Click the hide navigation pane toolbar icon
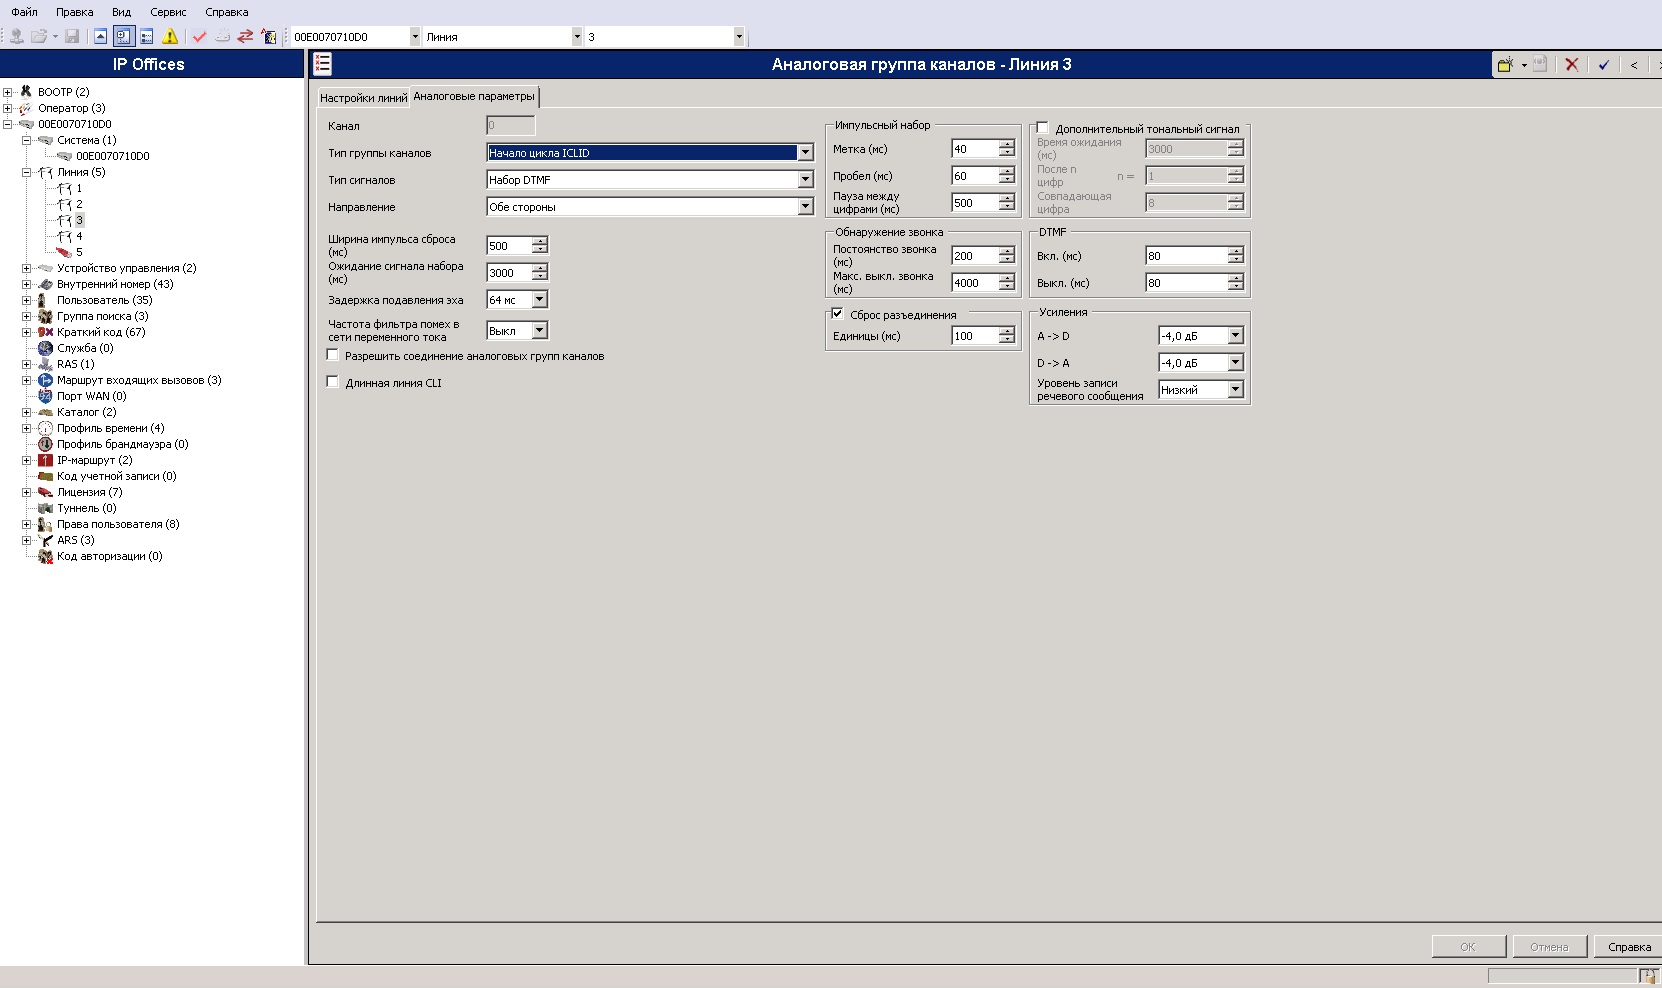 pos(100,37)
